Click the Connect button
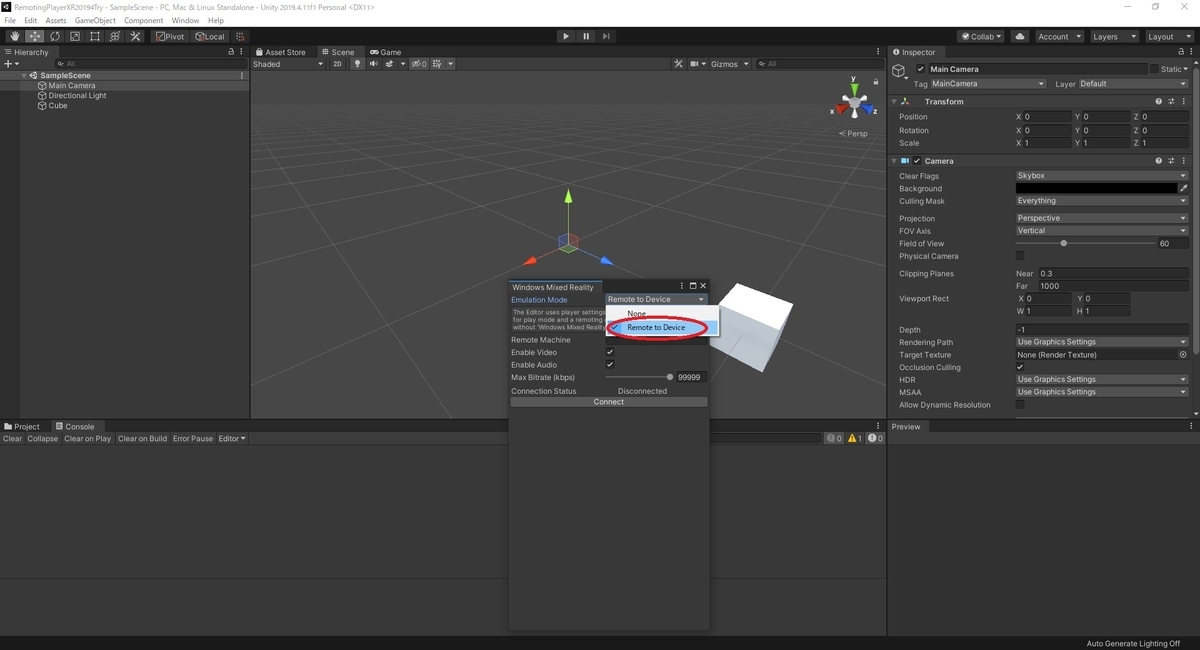The image size is (1200, 650). pyautogui.click(x=609, y=402)
